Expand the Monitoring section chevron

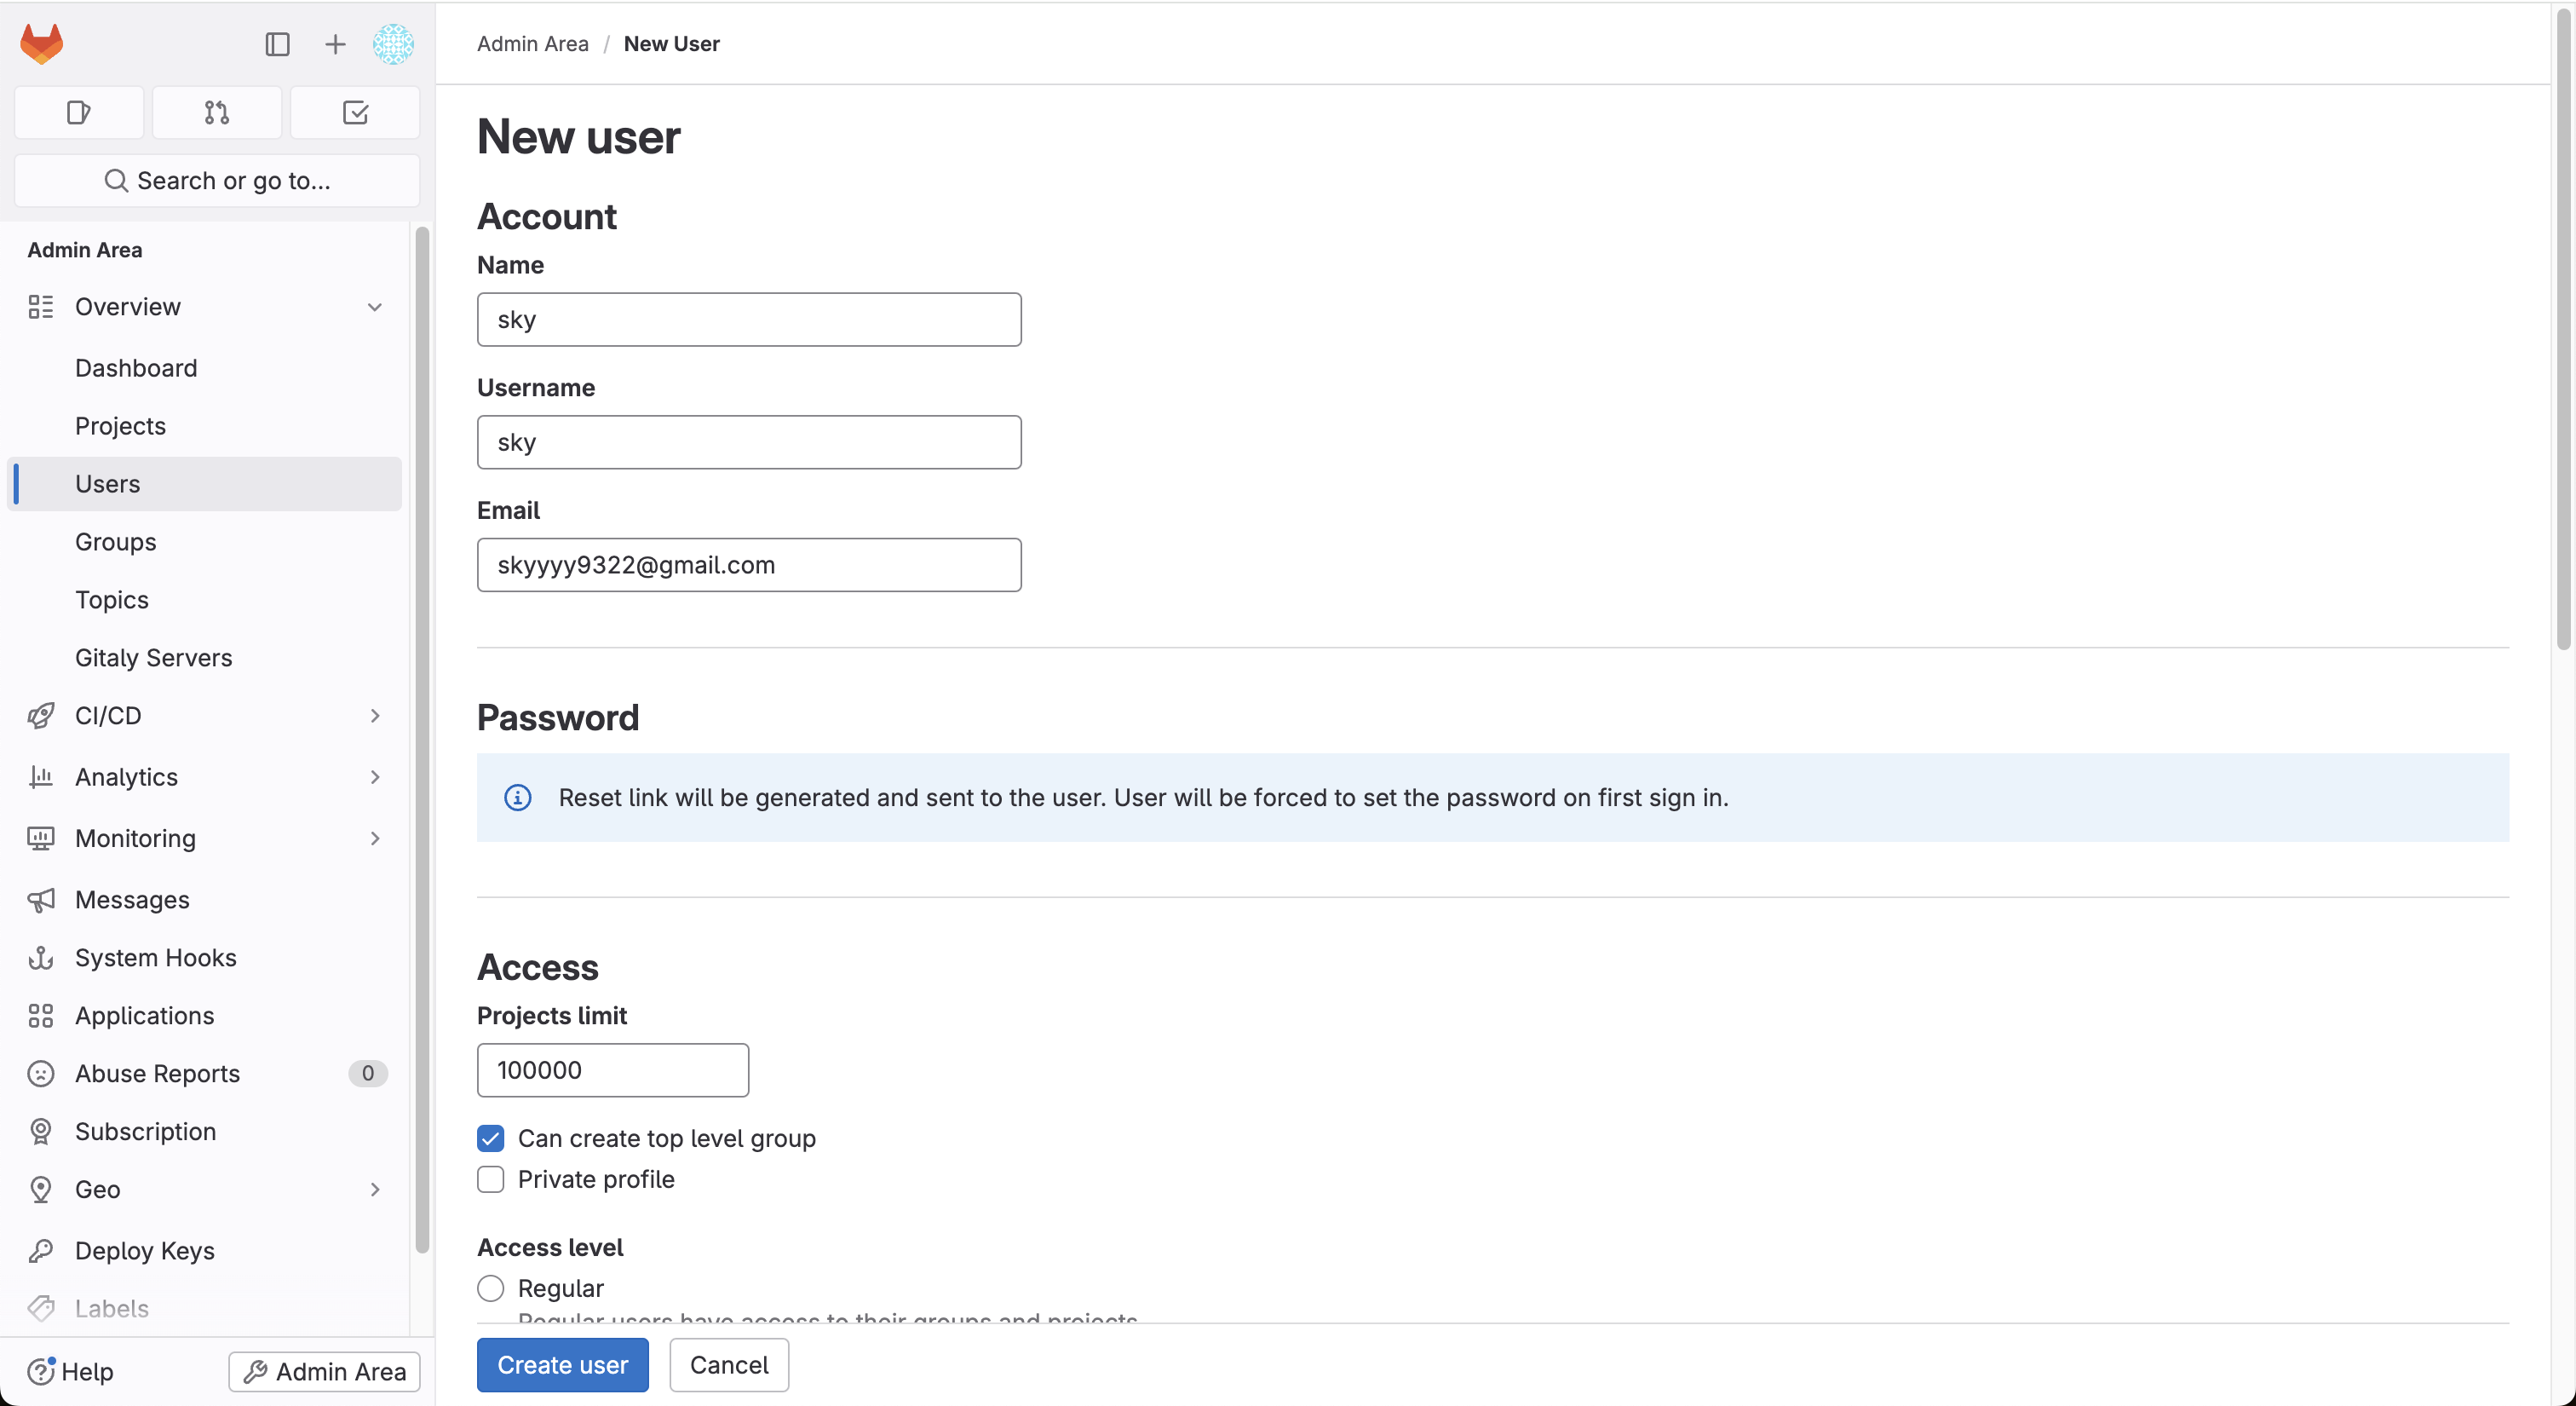point(374,838)
